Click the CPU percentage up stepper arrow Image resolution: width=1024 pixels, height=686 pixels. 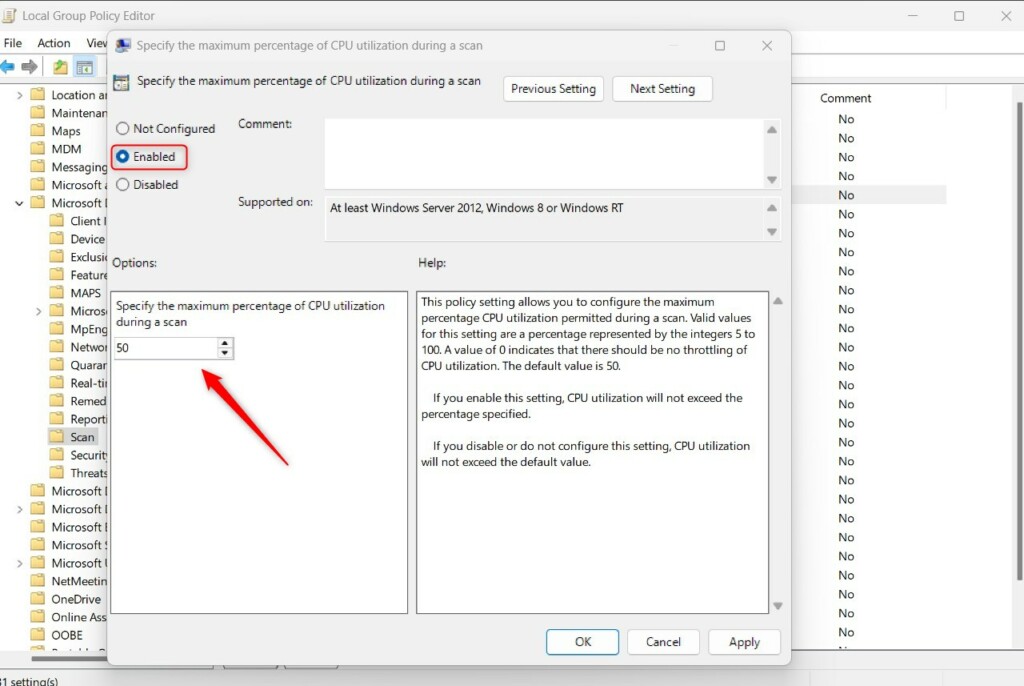tap(225, 344)
